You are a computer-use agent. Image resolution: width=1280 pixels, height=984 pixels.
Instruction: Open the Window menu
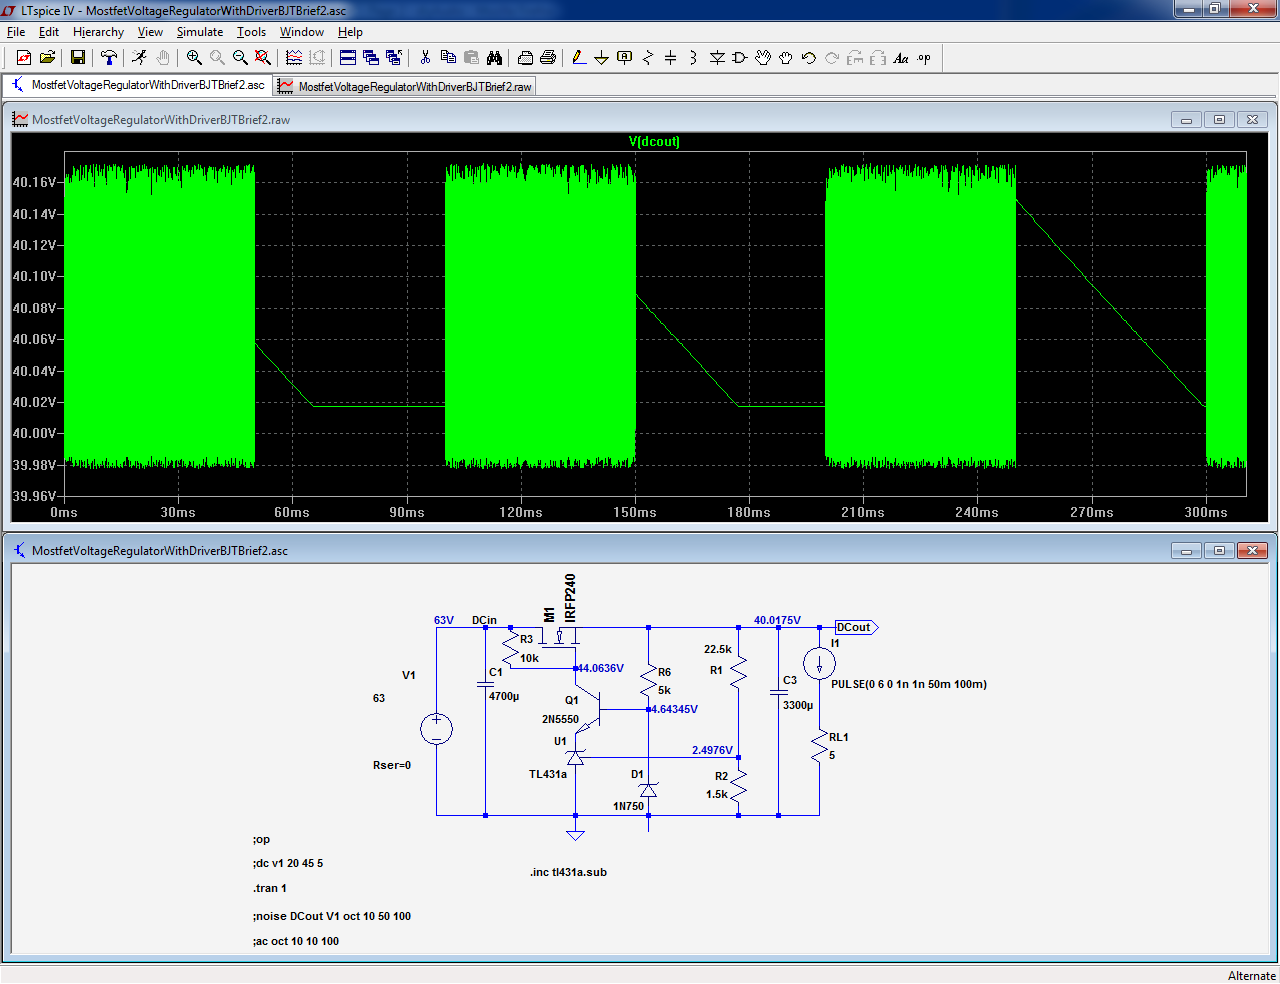click(x=302, y=32)
